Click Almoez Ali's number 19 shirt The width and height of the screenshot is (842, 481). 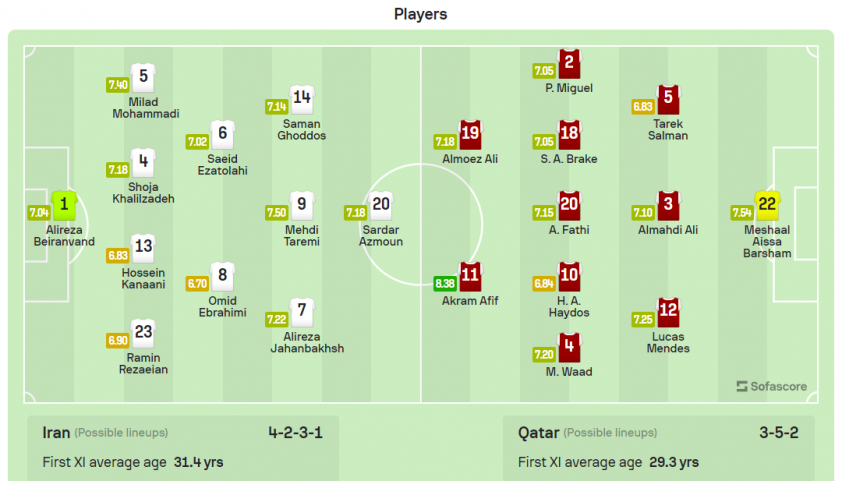470,134
